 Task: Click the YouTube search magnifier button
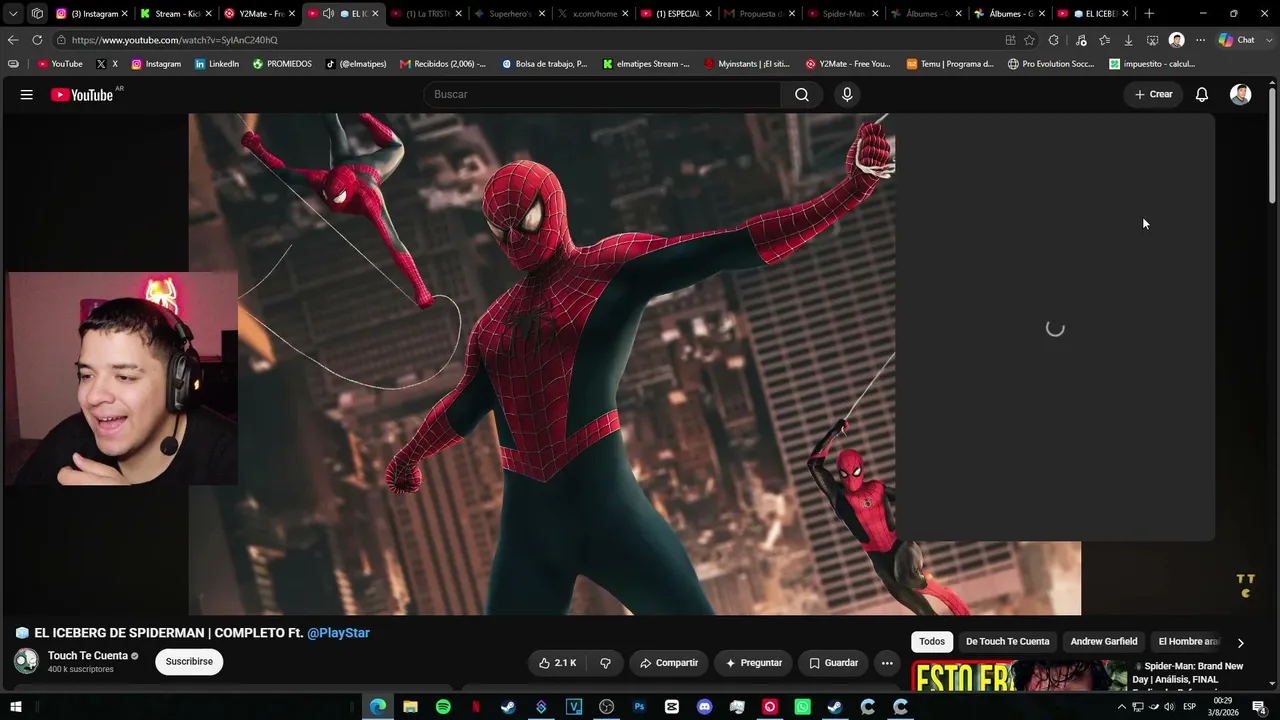coord(802,94)
